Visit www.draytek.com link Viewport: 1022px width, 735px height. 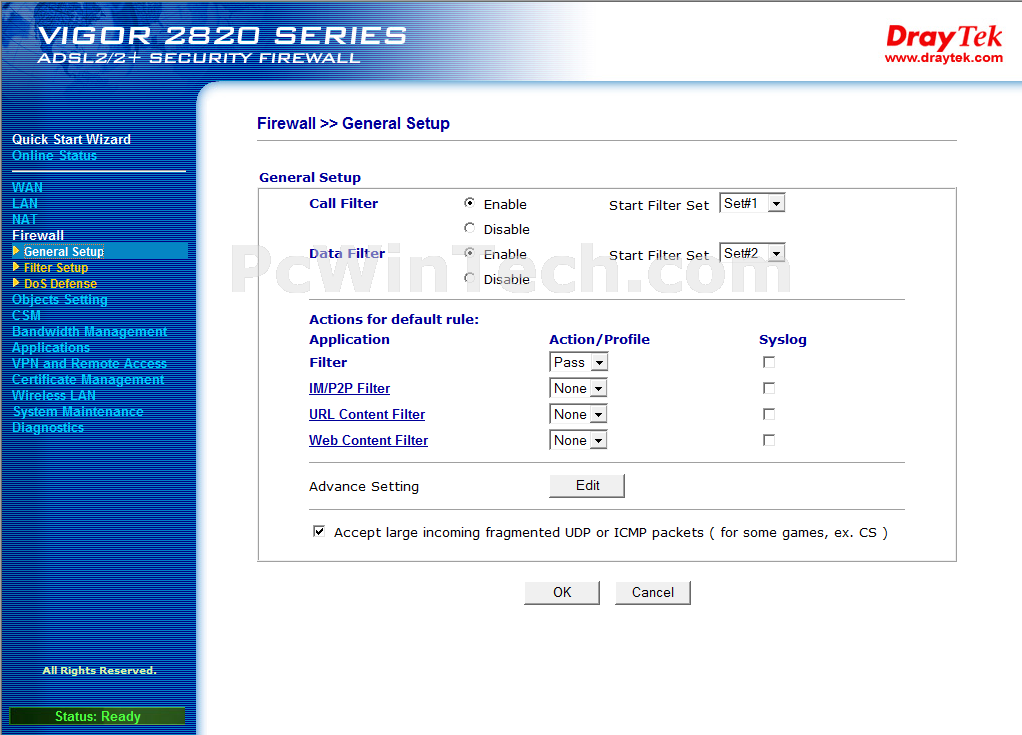[x=944, y=58]
